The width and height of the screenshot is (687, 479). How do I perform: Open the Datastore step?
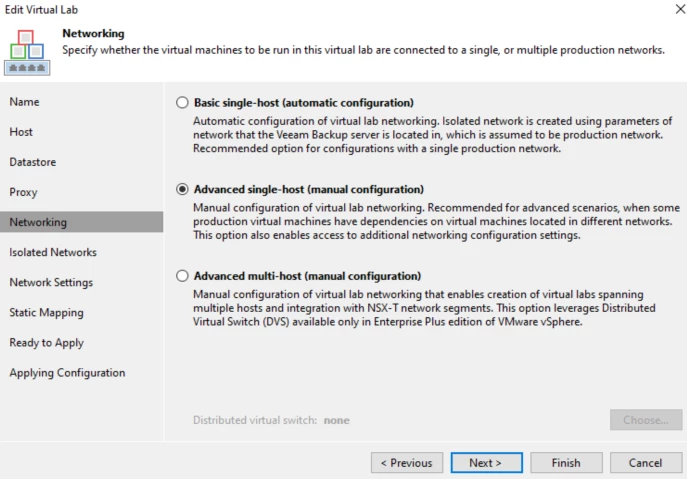click(x=33, y=162)
